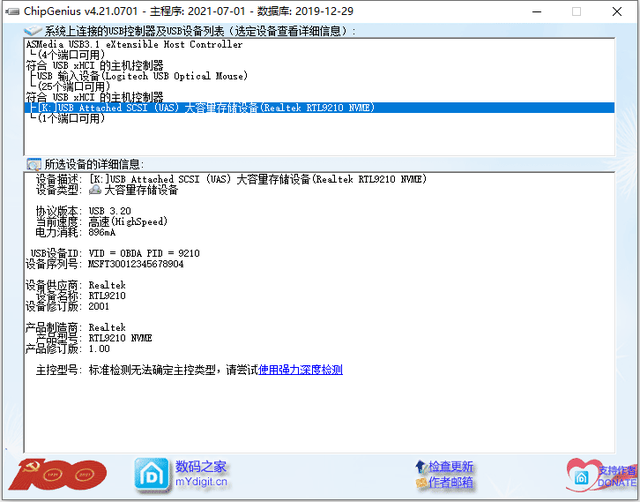Click the USB device list header icon
Viewport: 640px width, 502px height.
pyautogui.click(x=33, y=31)
